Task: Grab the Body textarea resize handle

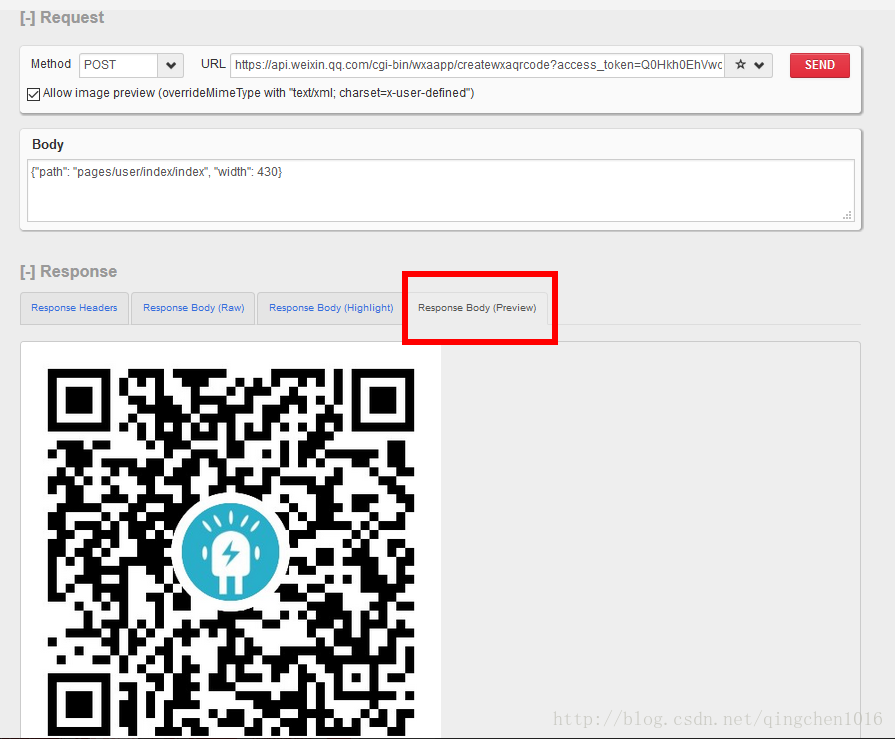Action: point(848,215)
